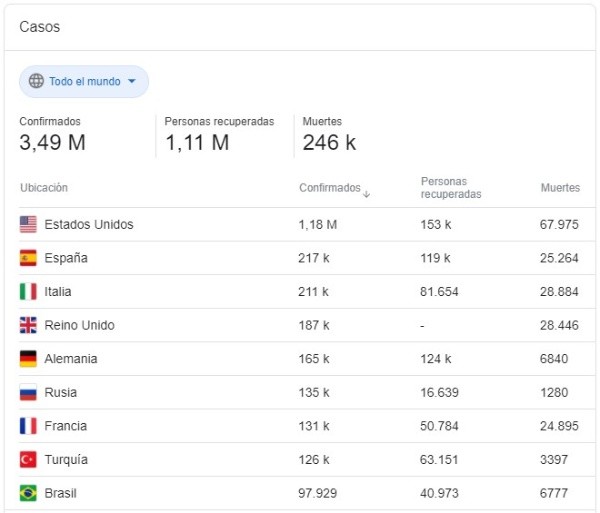Select the Turquía row name
600x513 pixels.
(66, 459)
